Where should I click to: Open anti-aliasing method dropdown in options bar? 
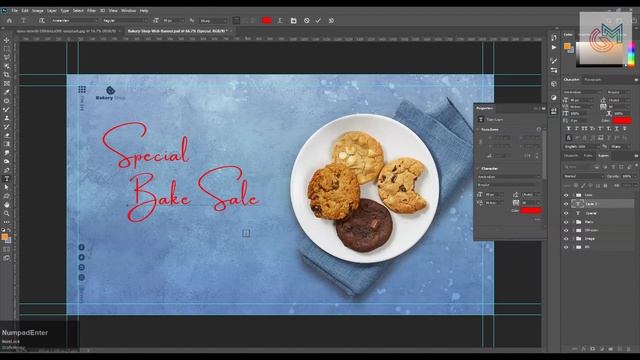(x=213, y=20)
